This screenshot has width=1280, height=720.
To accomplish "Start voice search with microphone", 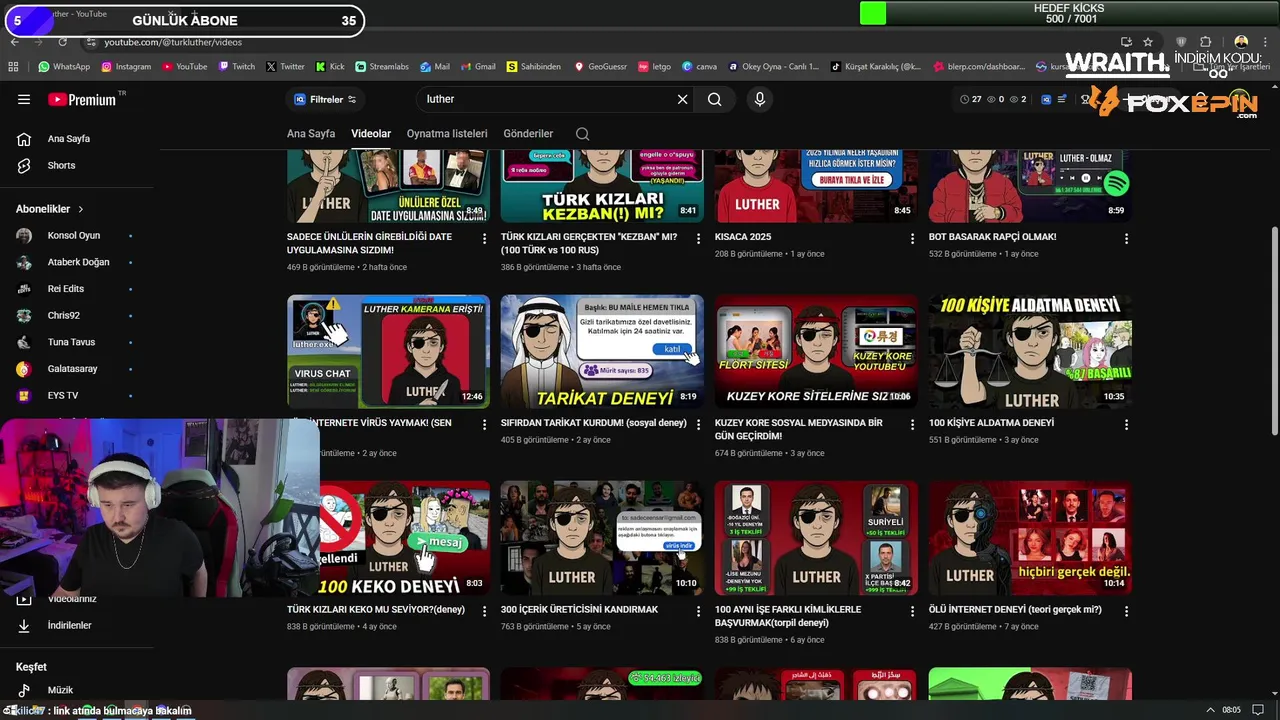I will click(x=760, y=99).
